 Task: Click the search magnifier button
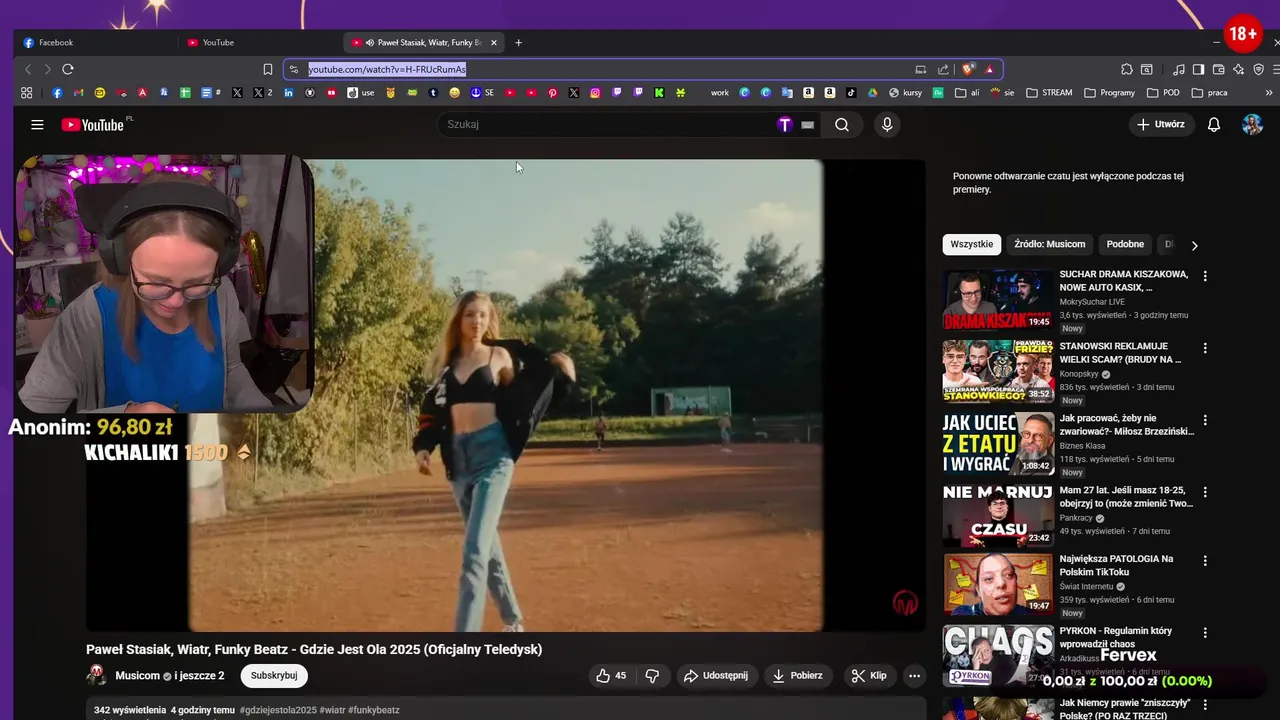click(842, 125)
